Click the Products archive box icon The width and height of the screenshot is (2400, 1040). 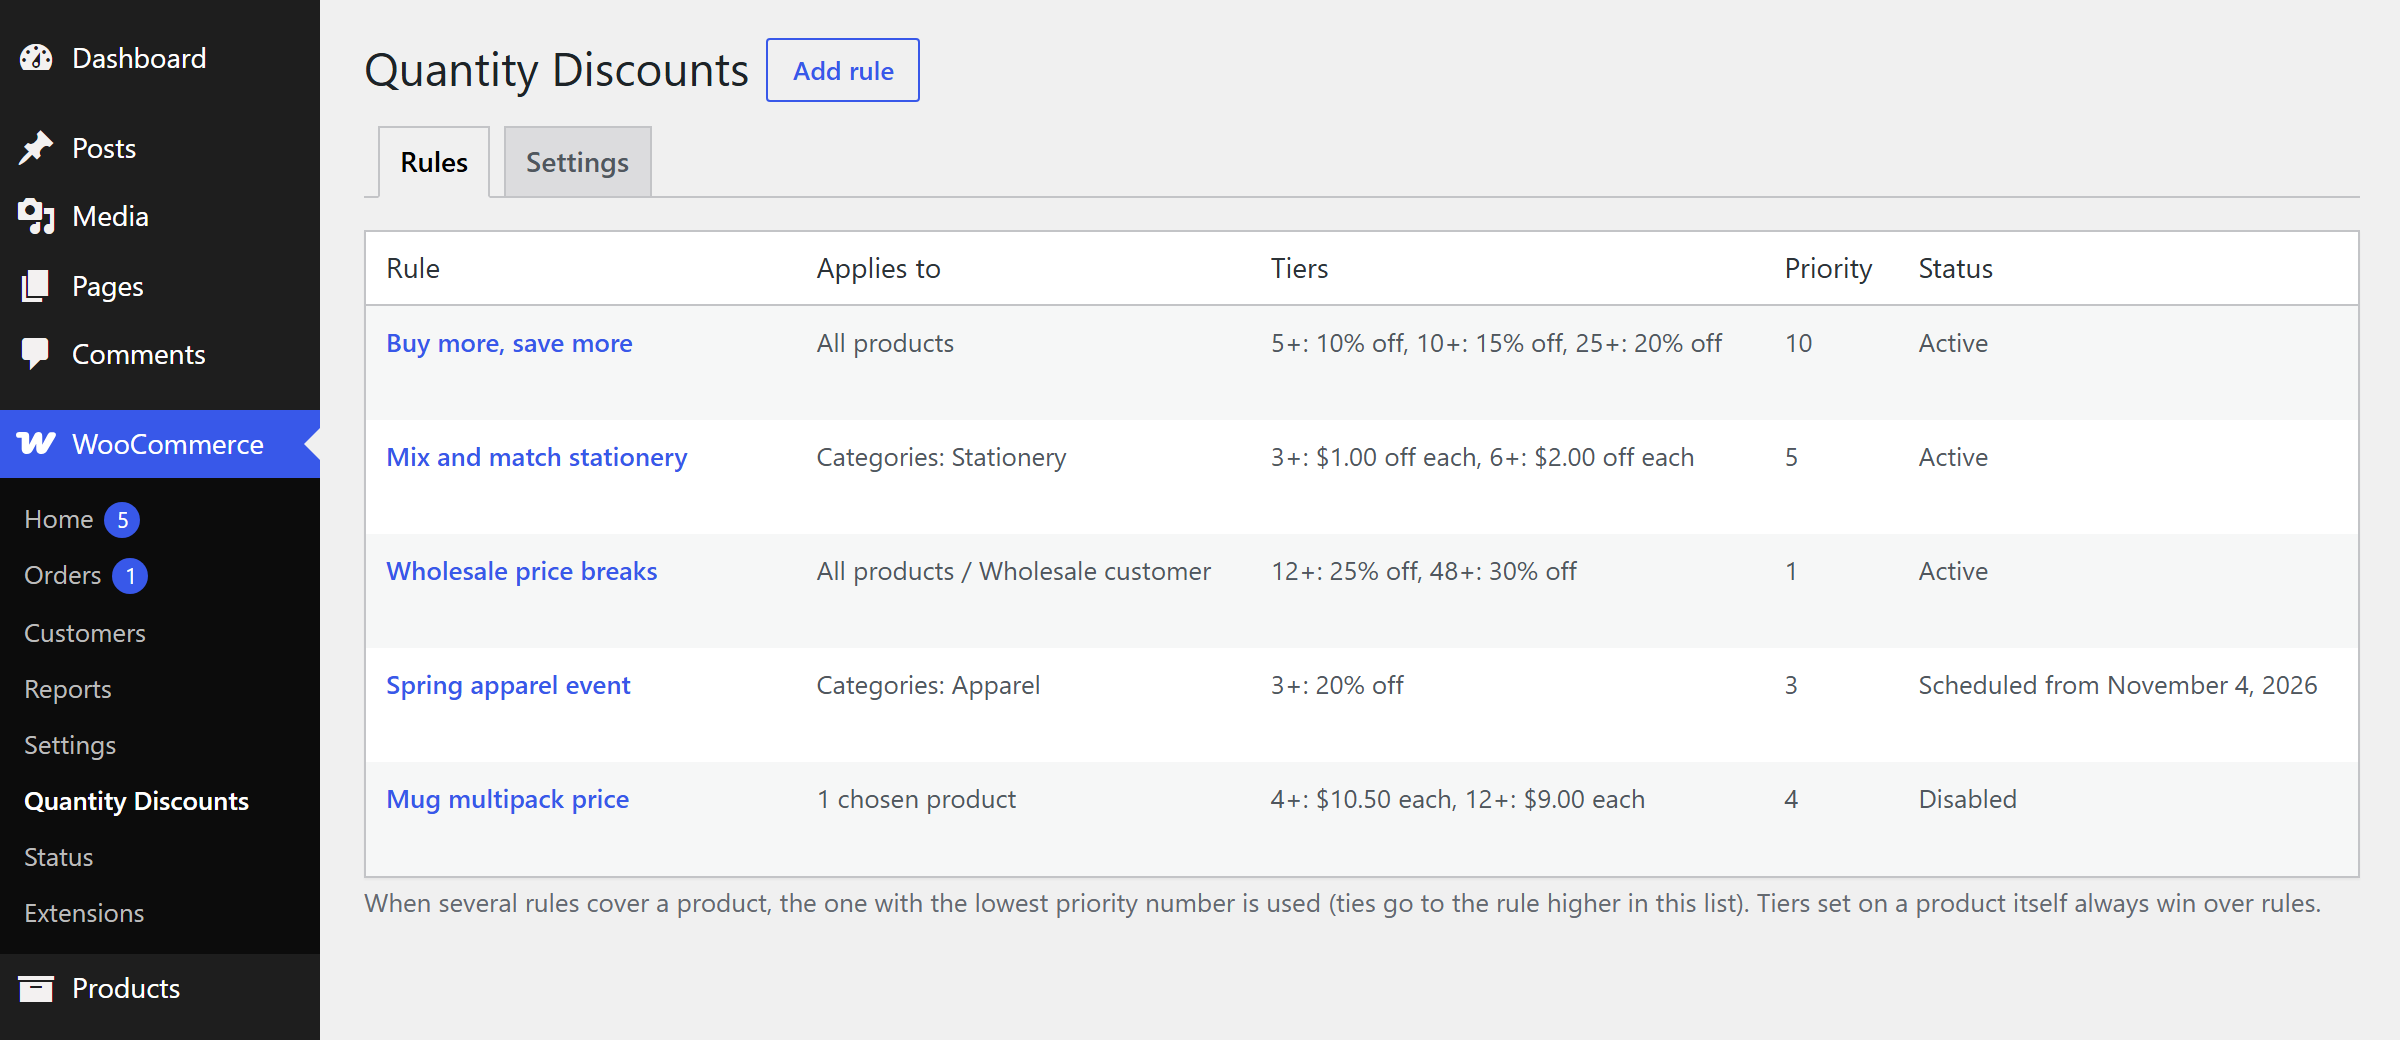(36, 988)
